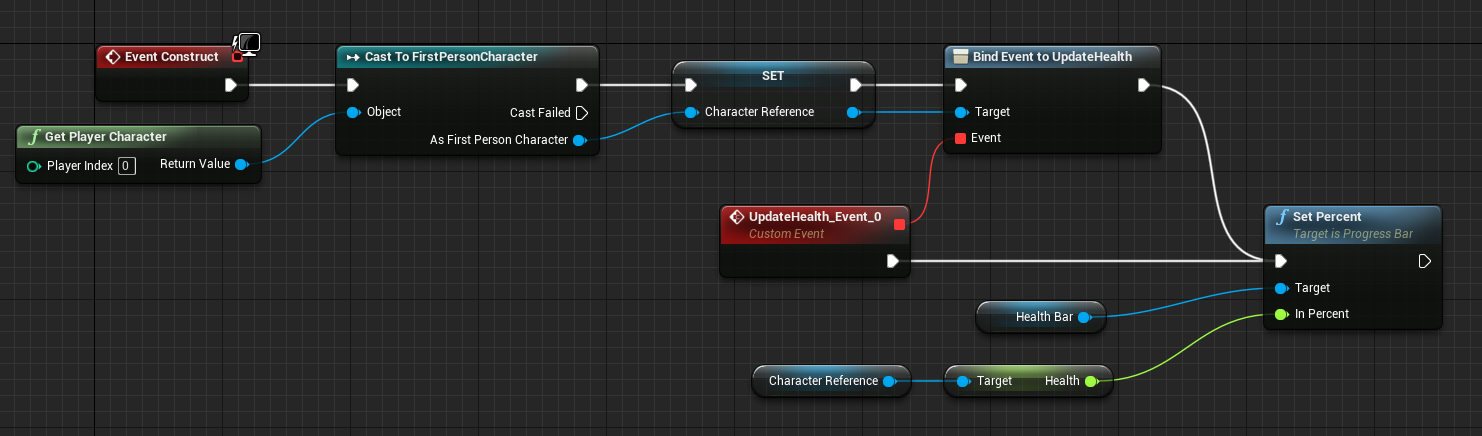Viewport: 1482px width, 436px height.
Task: Click the UpdateHealth_Event_0 red delegate output pin
Action: [x=899, y=224]
